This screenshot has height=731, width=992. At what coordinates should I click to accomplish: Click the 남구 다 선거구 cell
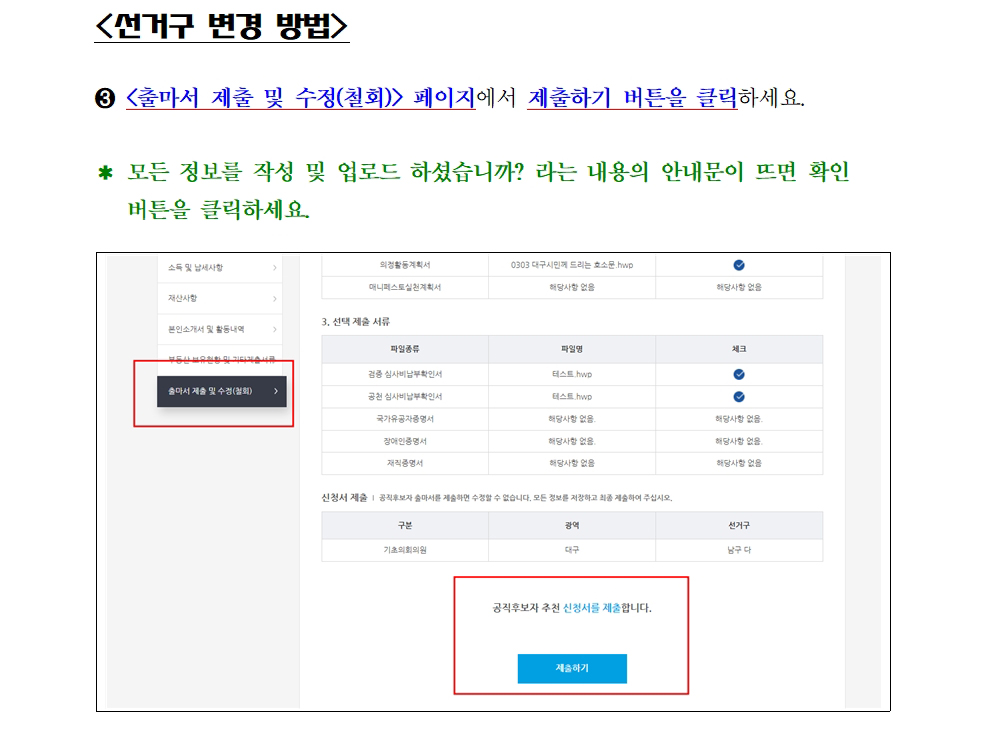(739, 550)
